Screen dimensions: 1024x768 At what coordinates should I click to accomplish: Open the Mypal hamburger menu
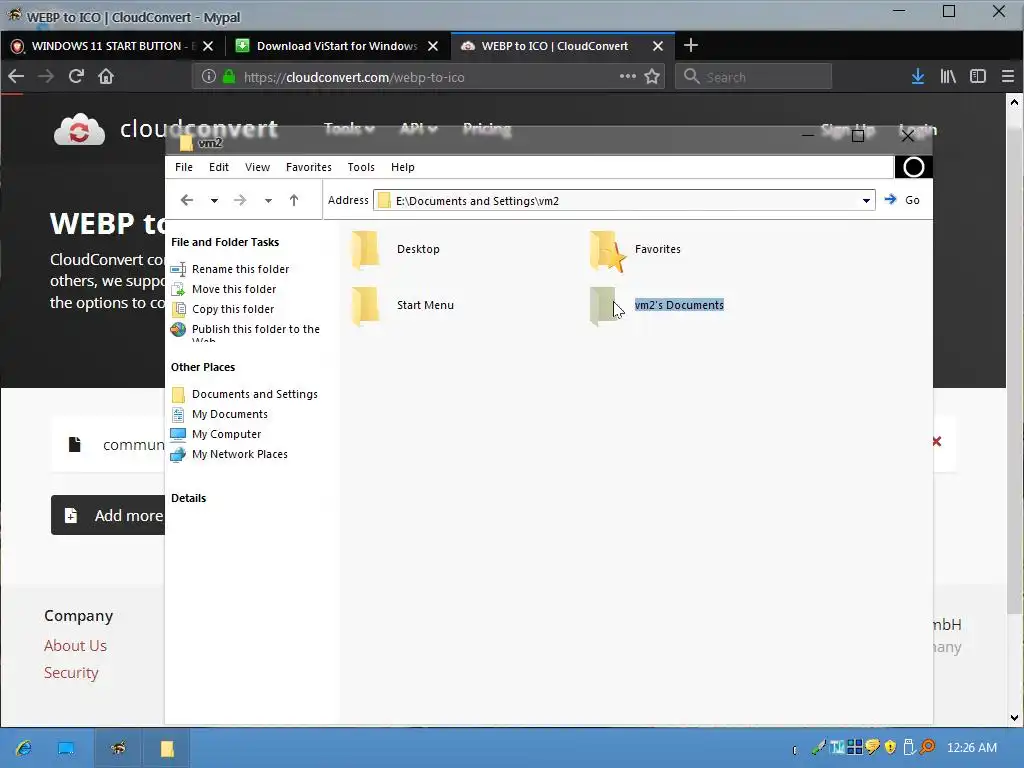click(1008, 76)
